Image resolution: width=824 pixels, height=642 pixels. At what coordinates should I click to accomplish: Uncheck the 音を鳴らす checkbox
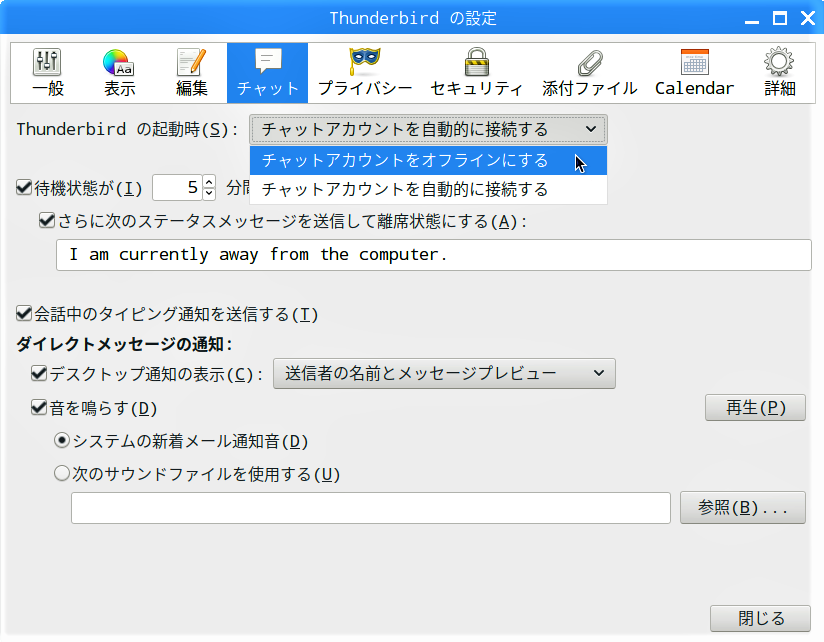[x=39, y=407]
